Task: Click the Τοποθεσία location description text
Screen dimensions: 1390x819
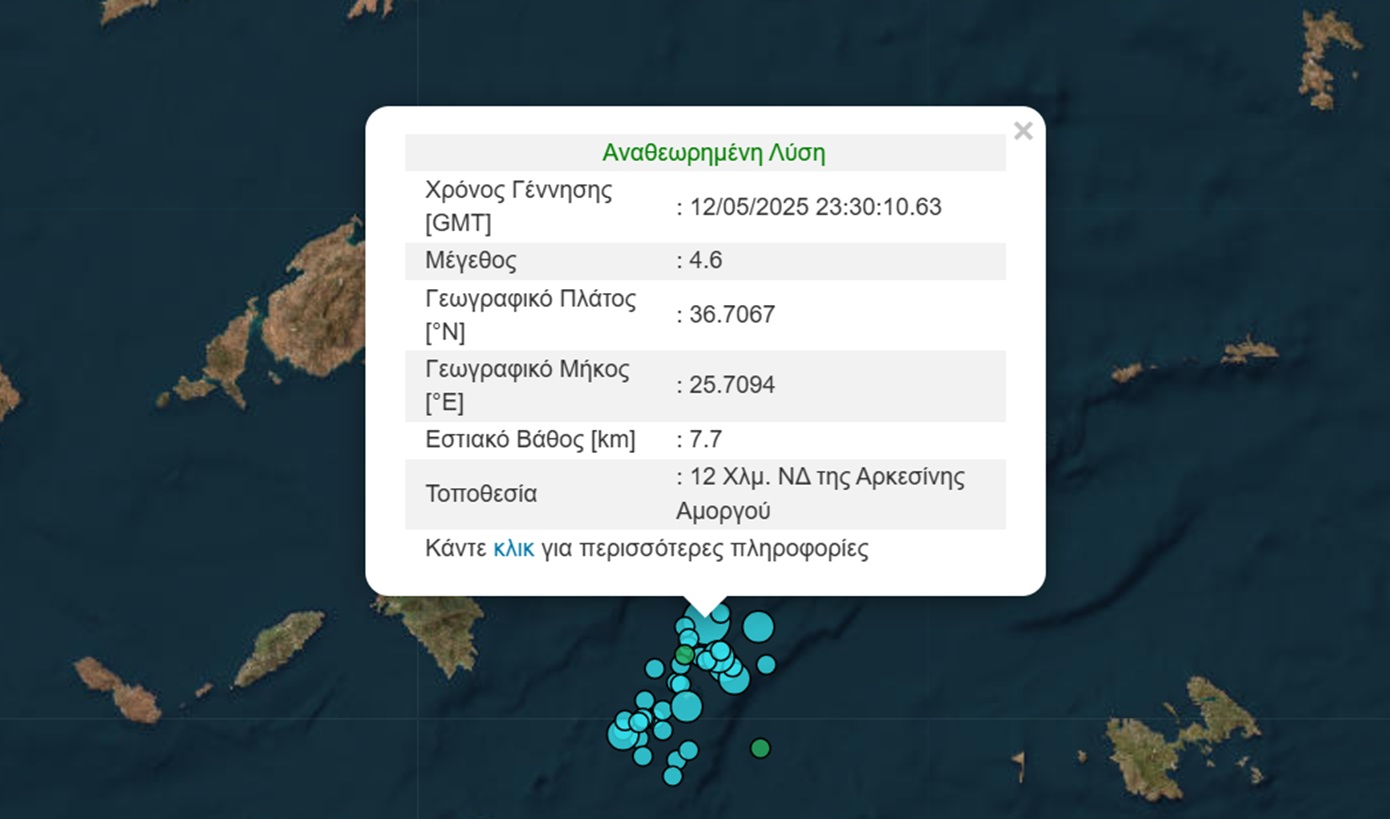Action: tap(820, 494)
